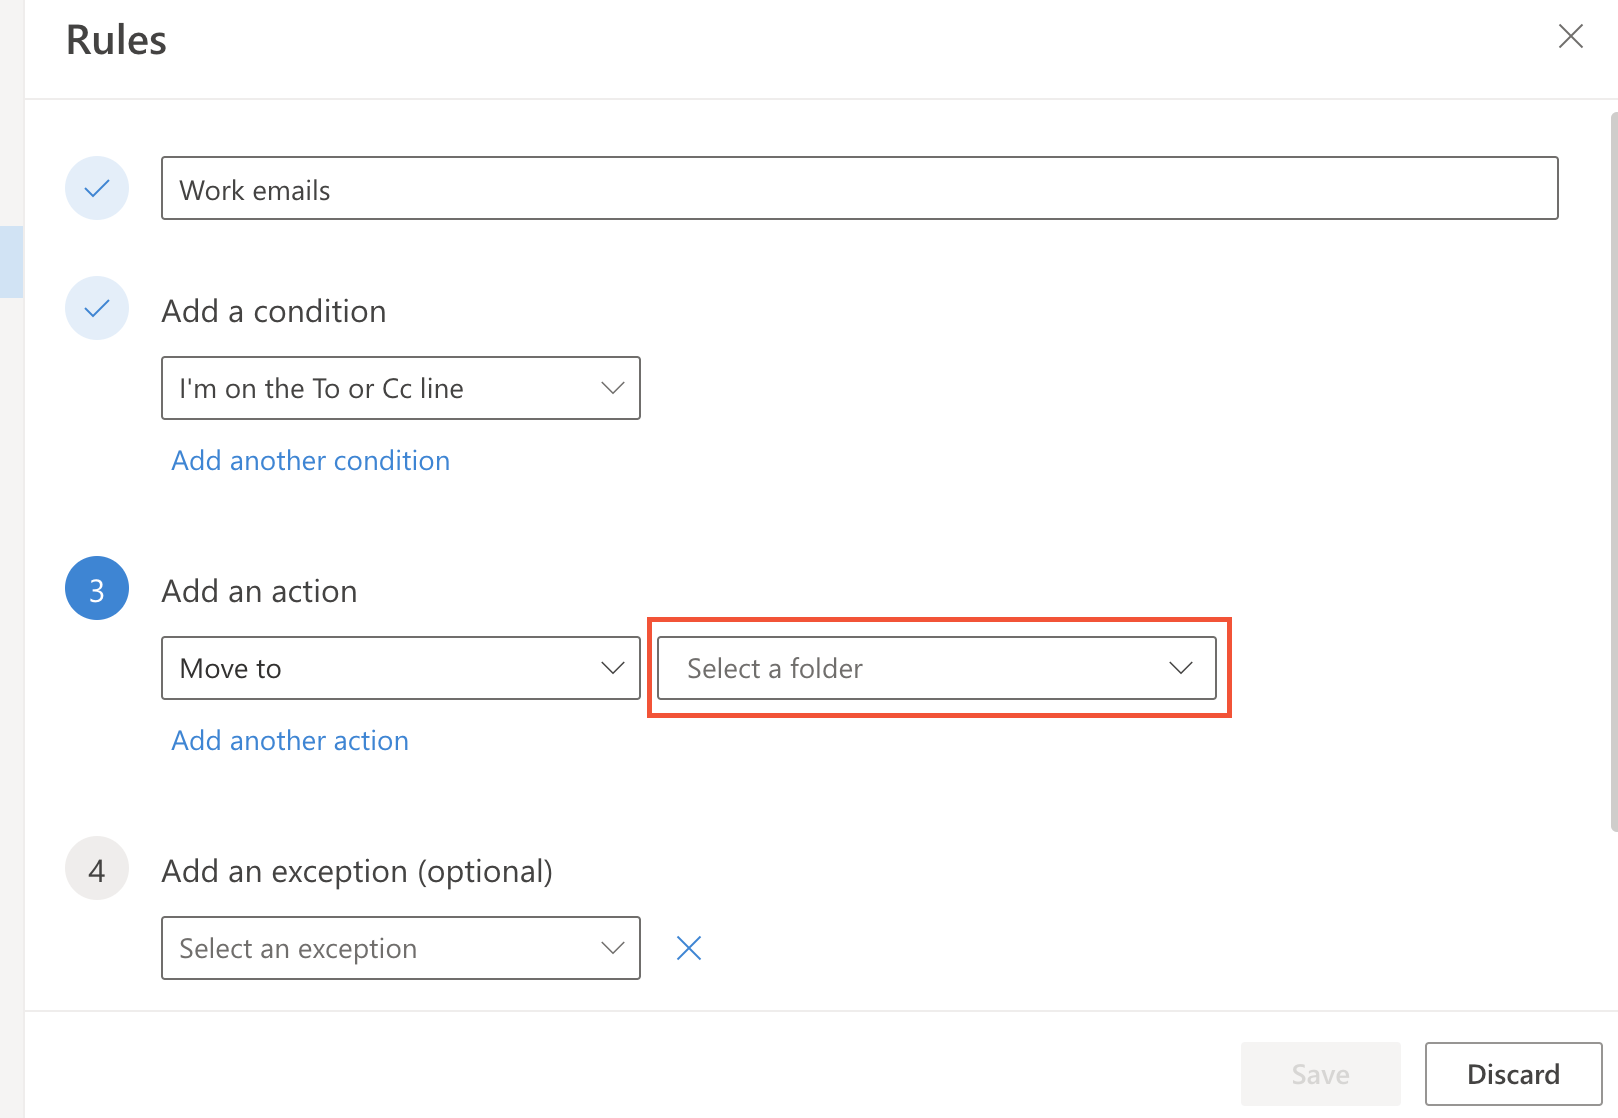Click Add another condition
The width and height of the screenshot is (1618, 1118).
pyautogui.click(x=310, y=460)
